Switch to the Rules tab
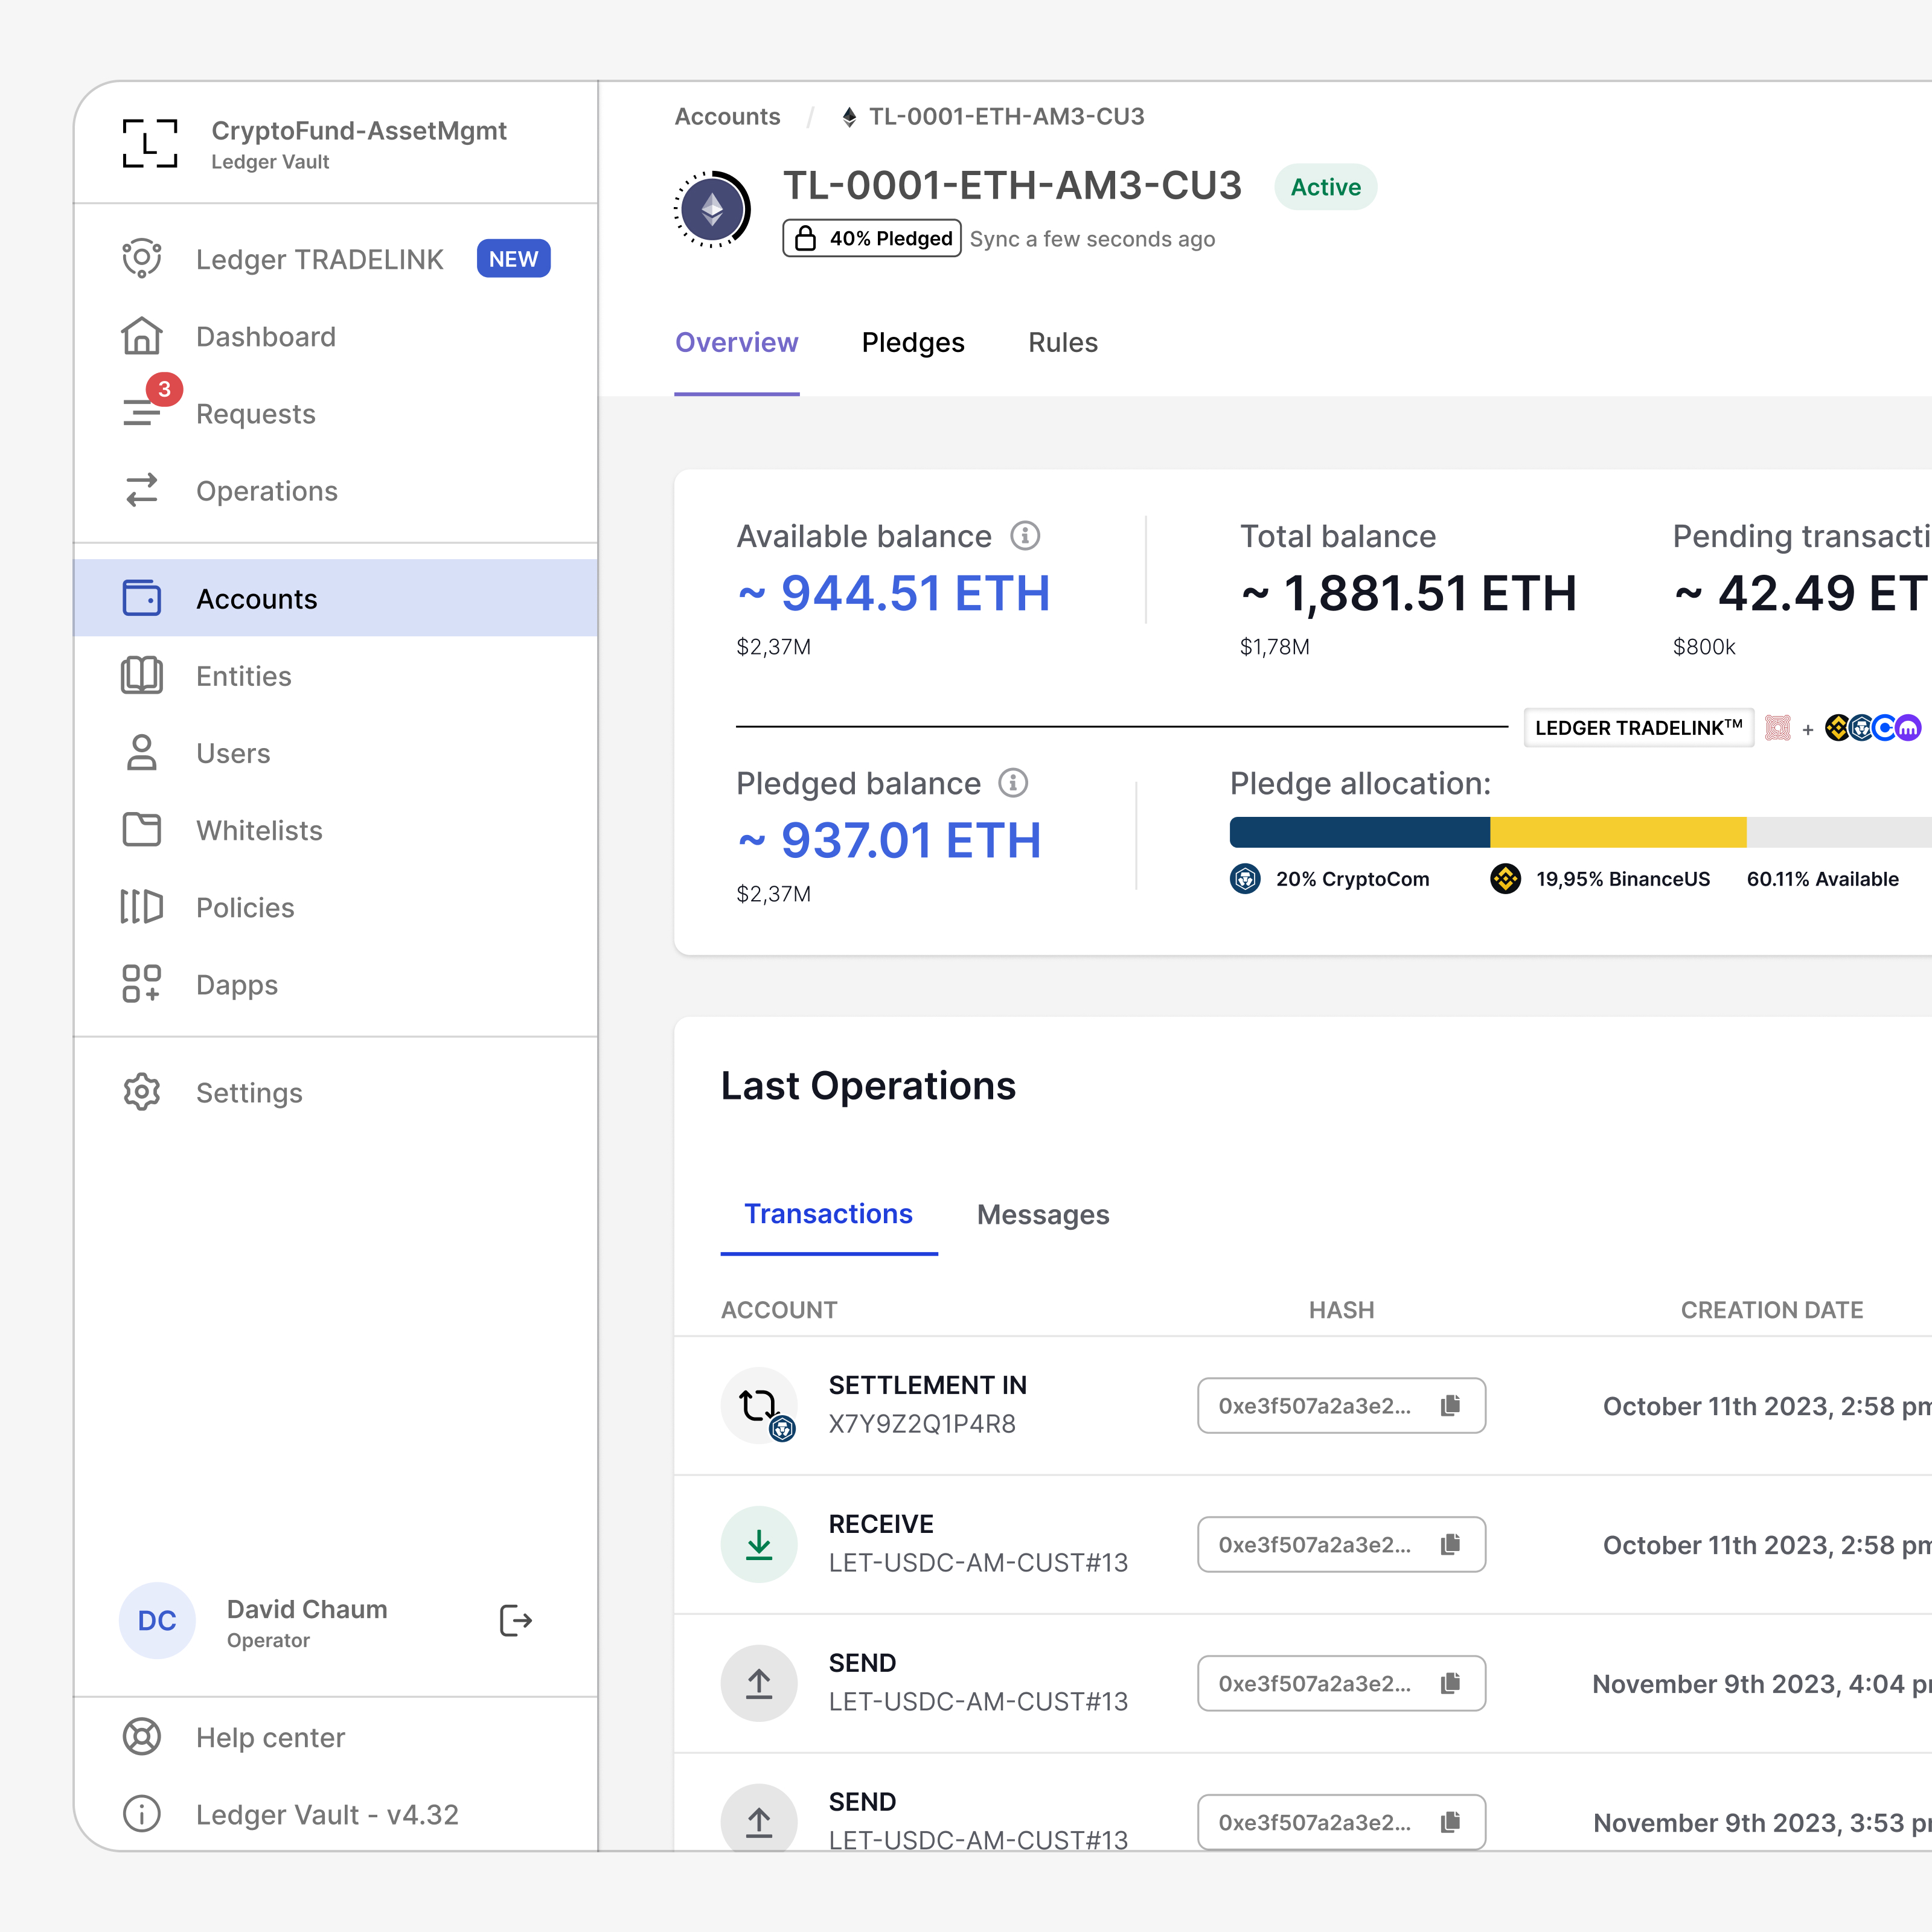Viewport: 1932px width, 1932px height. click(x=1063, y=343)
